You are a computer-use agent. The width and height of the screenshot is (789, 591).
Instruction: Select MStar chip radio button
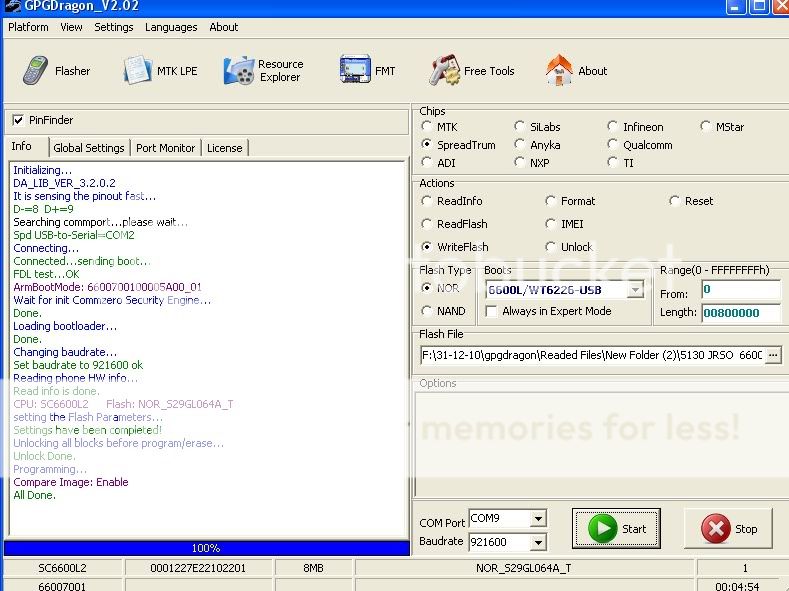pos(705,126)
